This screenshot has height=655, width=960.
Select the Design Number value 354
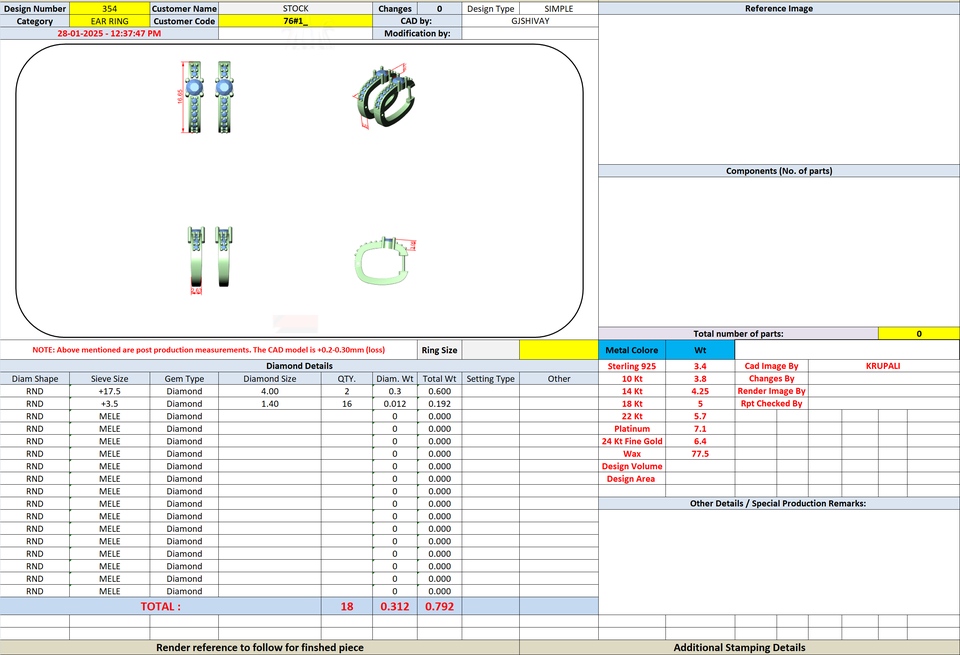click(x=110, y=9)
